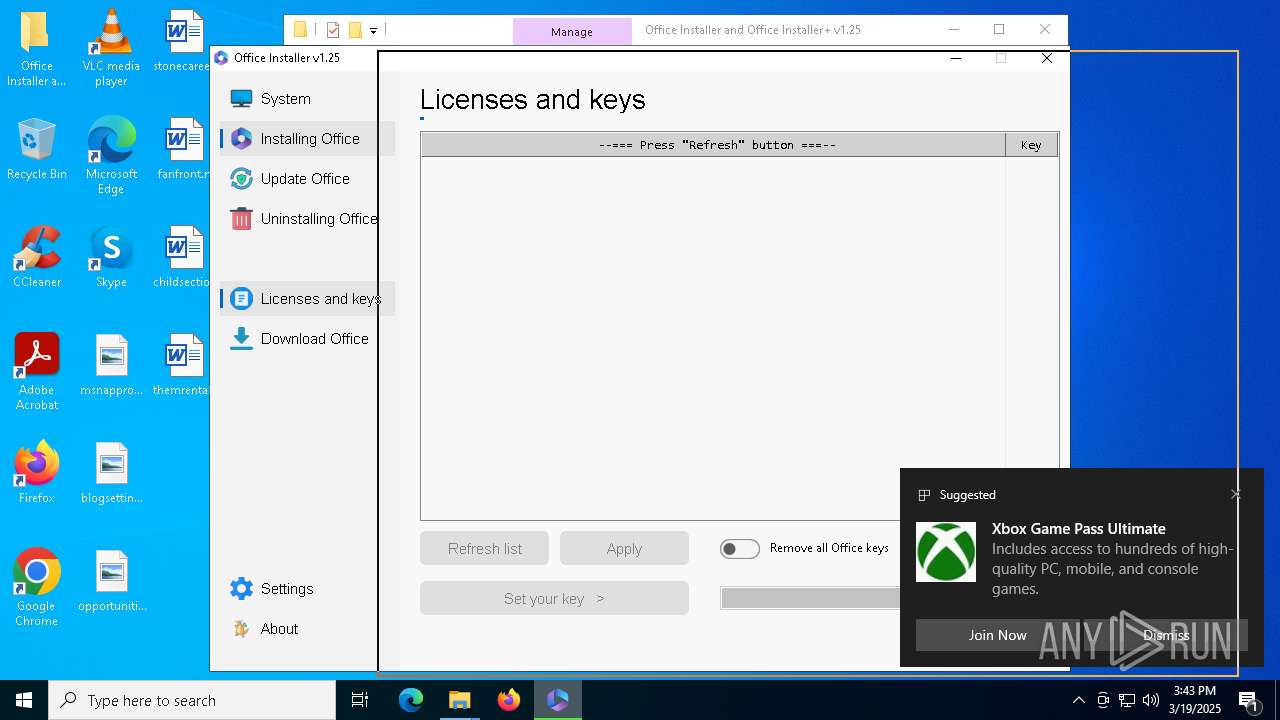
Task: Select themrenta Word document on desktop
Action: click(x=182, y=365)
